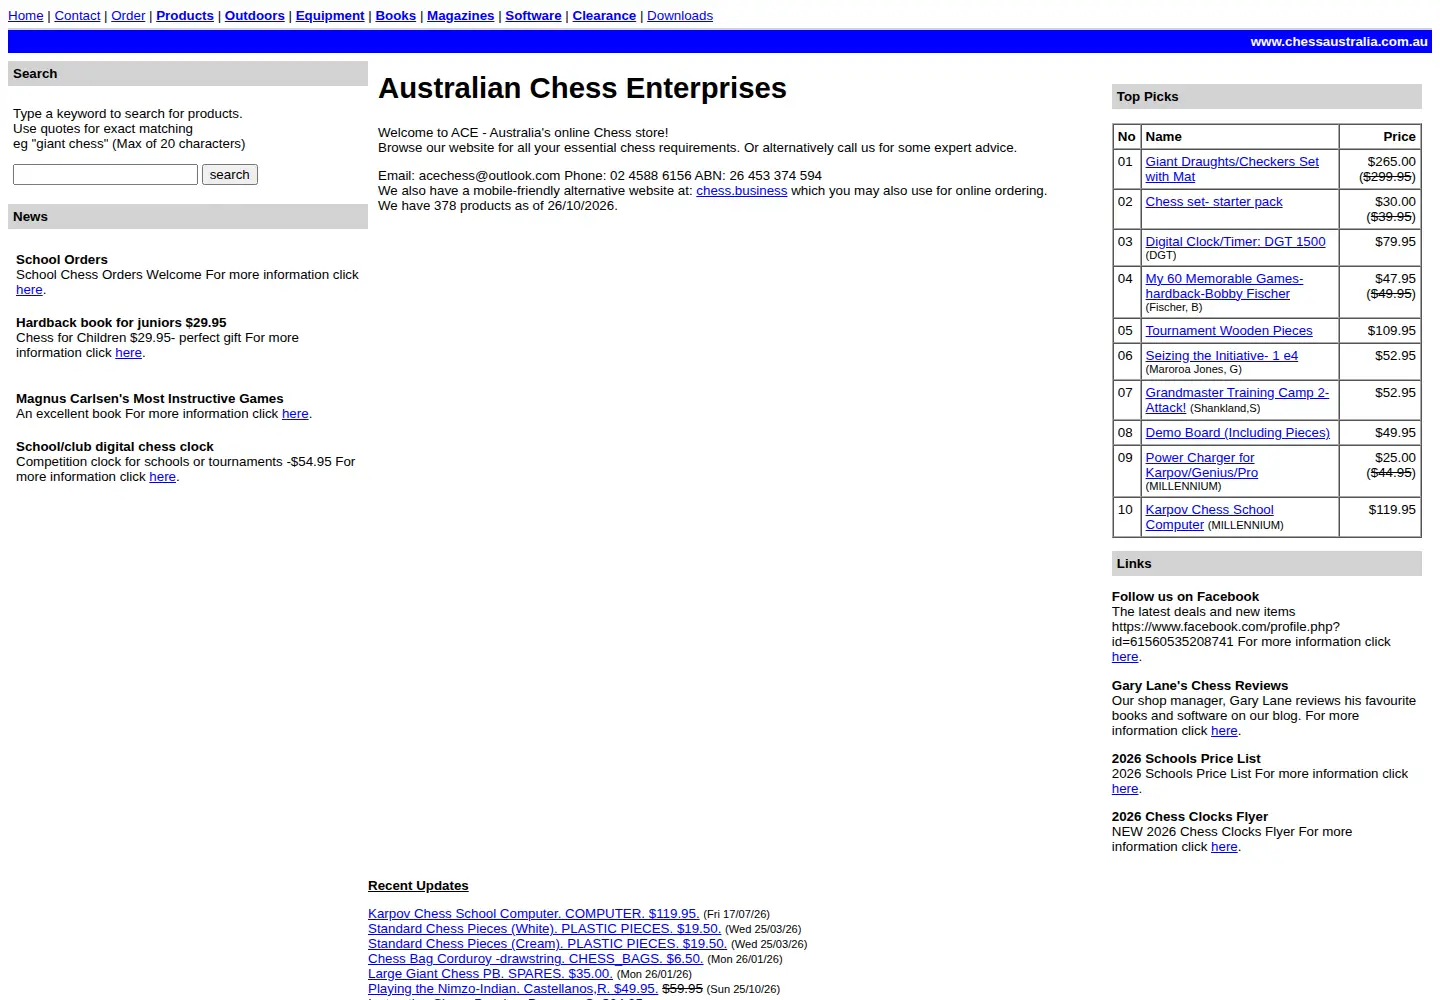This screenshot has width=1440, height=1000.
Task: Go to Software category
Action: 533,16
